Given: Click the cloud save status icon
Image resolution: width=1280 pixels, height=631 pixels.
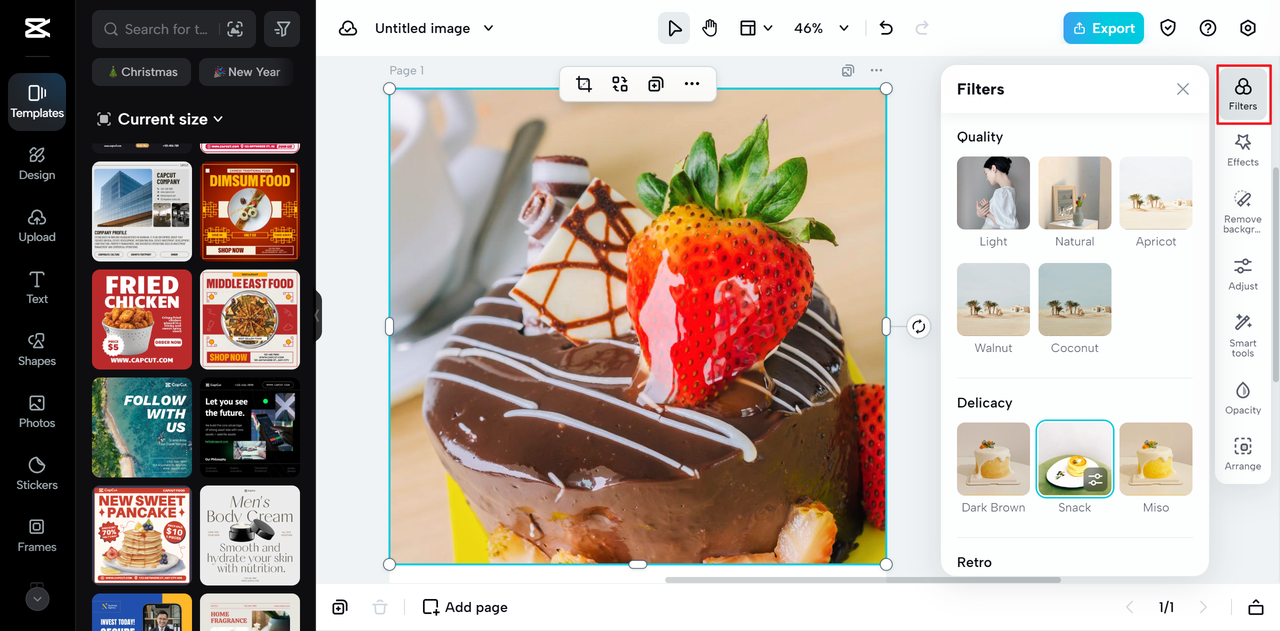Looking at the screenshot, I should tap(348, 28).
